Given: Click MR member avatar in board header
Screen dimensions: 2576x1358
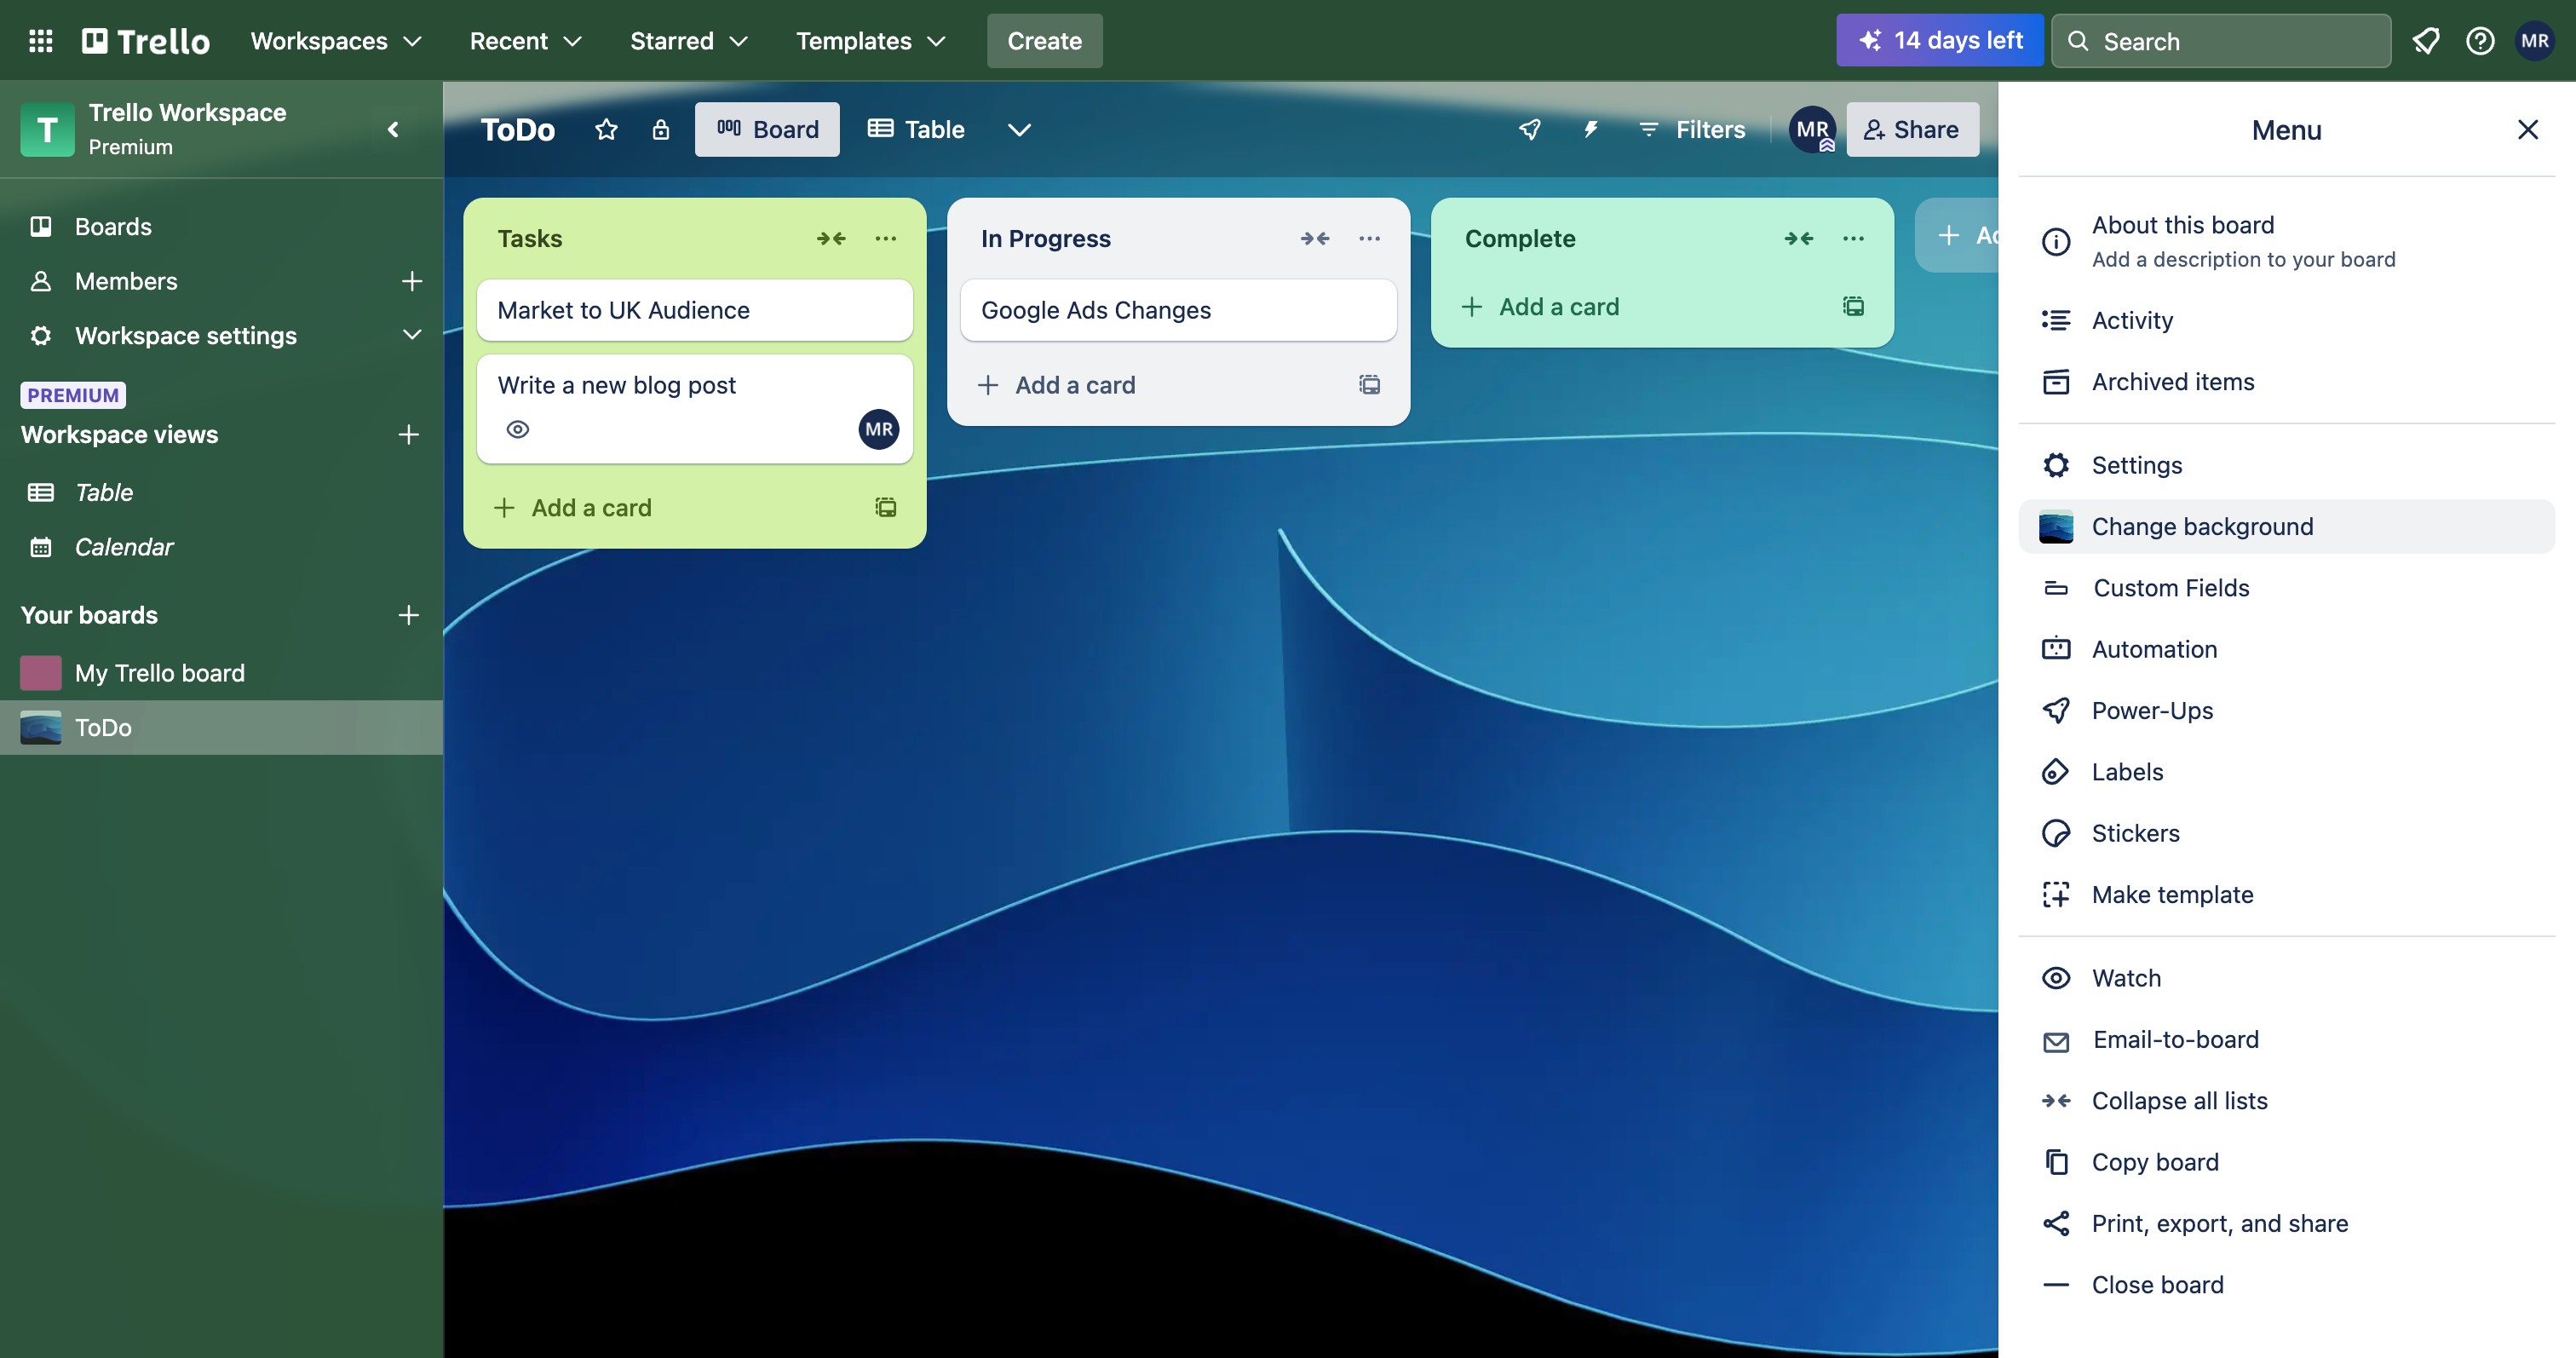Looking at the screenshot, I should coord(1812,129).
